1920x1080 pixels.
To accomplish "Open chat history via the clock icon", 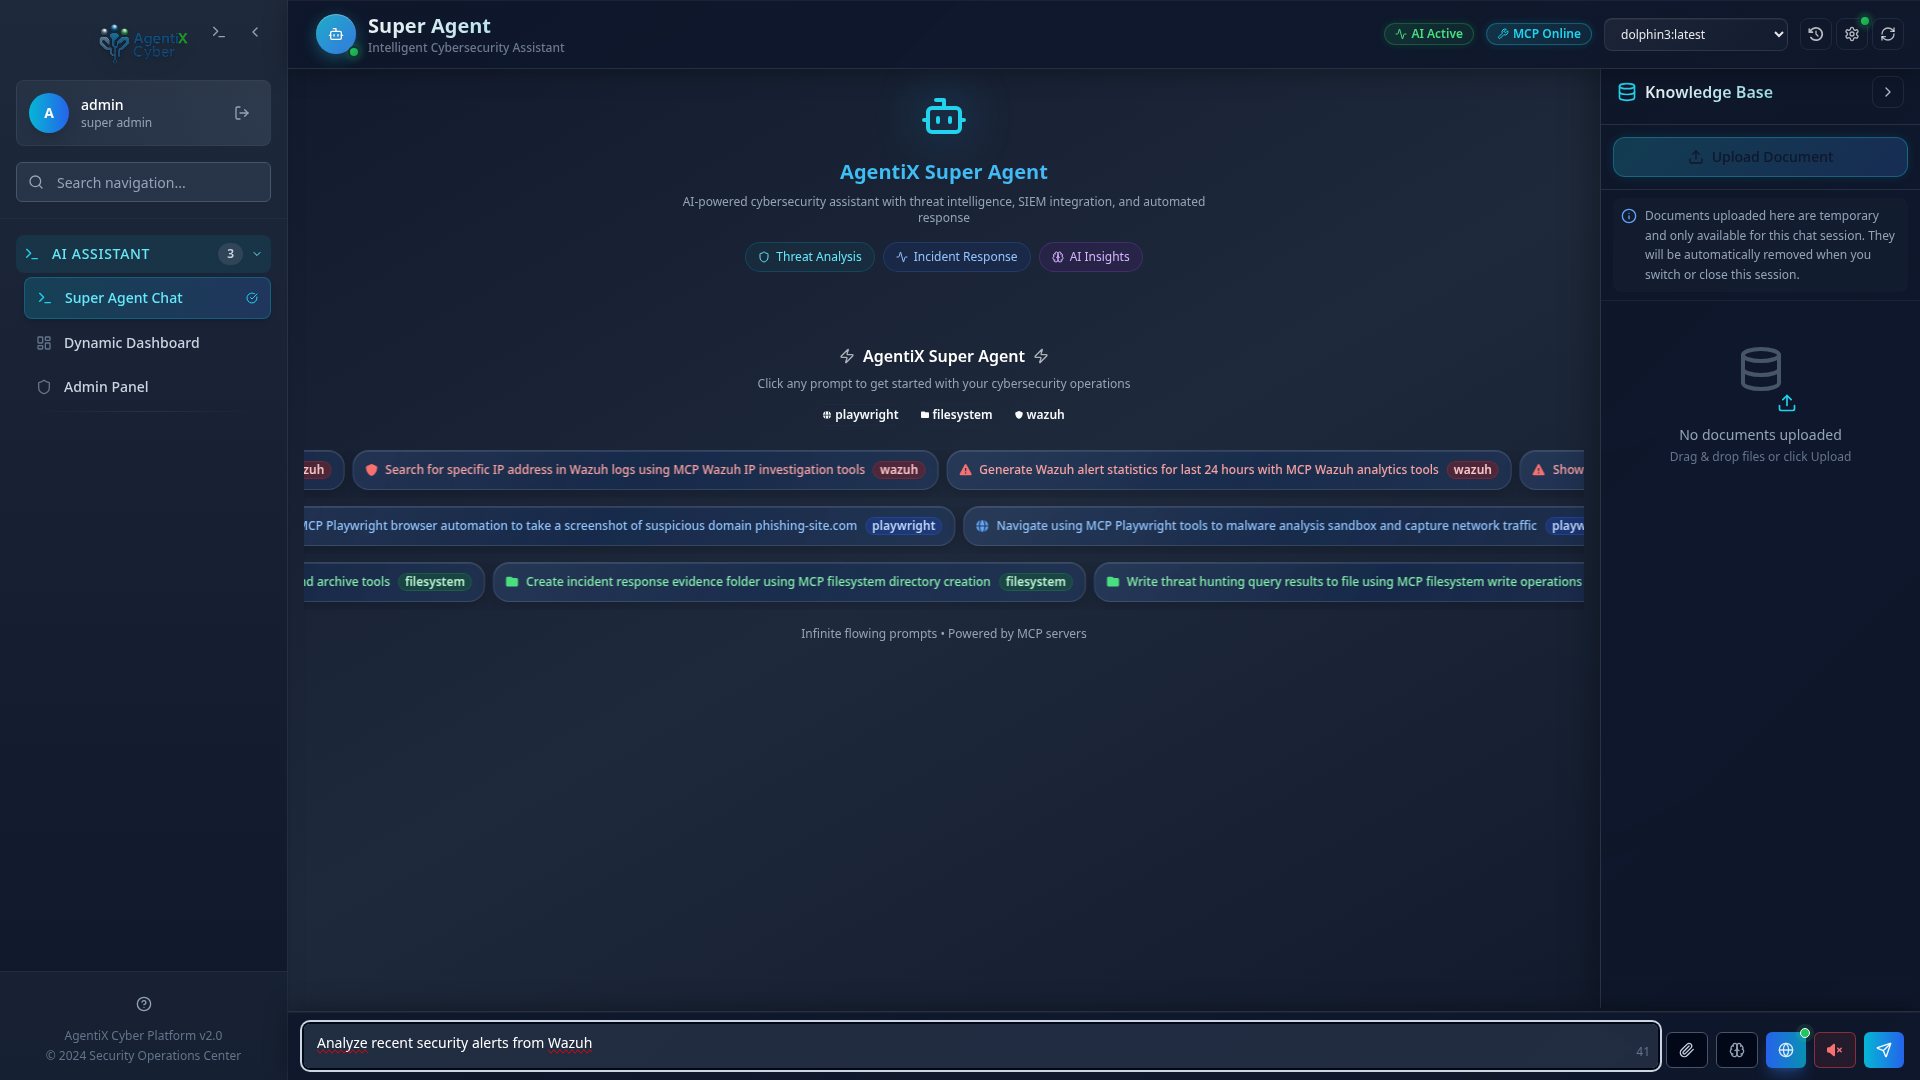I will pos(1817,33).
